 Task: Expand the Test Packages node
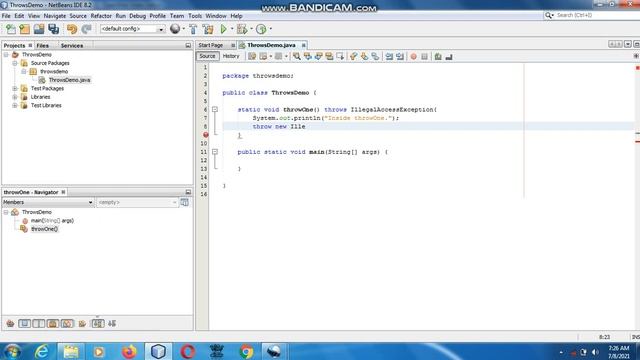click(15, 88)
